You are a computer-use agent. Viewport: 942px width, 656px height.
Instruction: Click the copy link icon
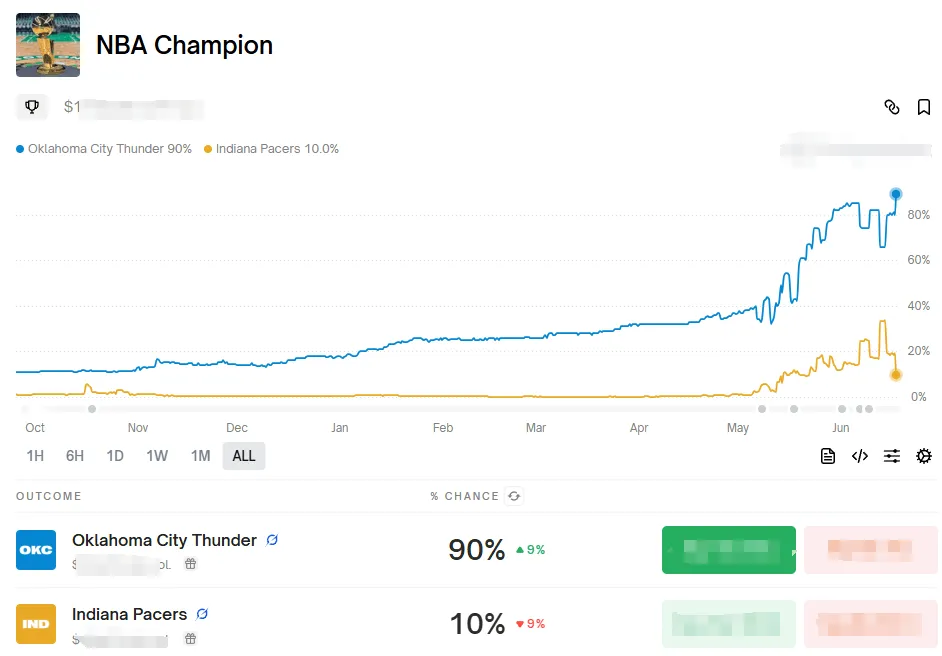pyautogui.click(x=892, y=108)
